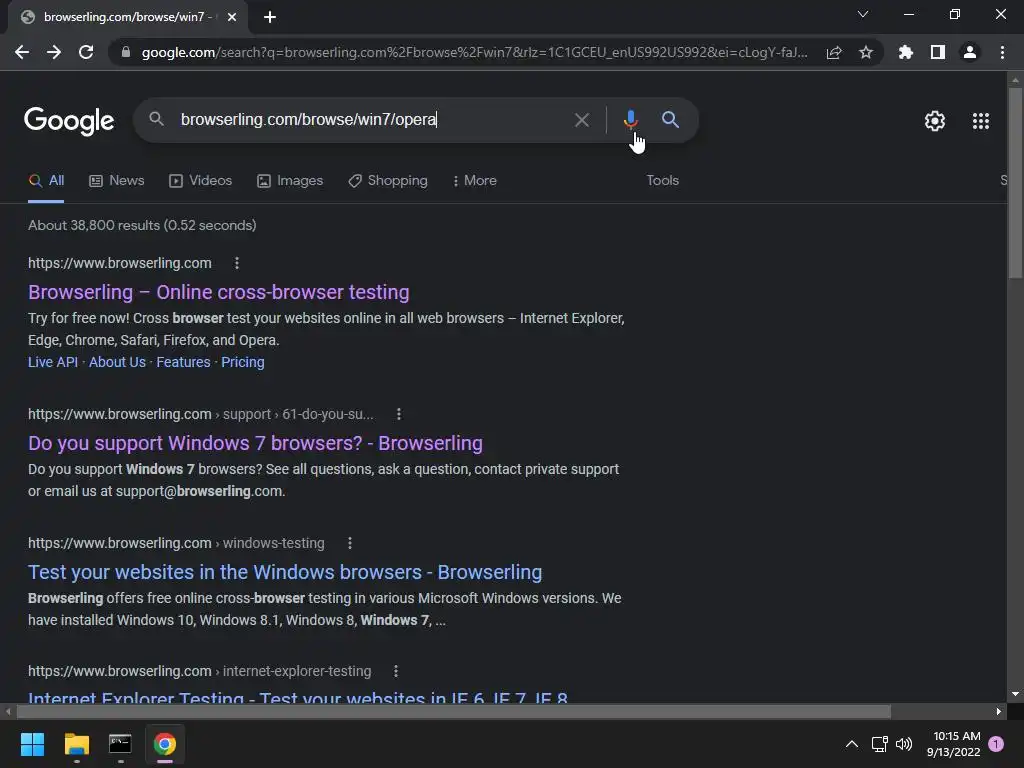
Task: Open the About Us sitelink
Action: (118, 362)
